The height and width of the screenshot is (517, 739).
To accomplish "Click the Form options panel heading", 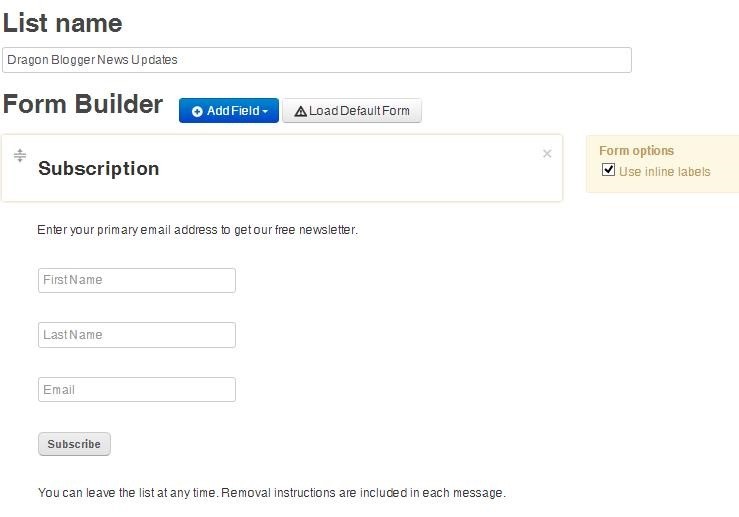I will [636, 151].
